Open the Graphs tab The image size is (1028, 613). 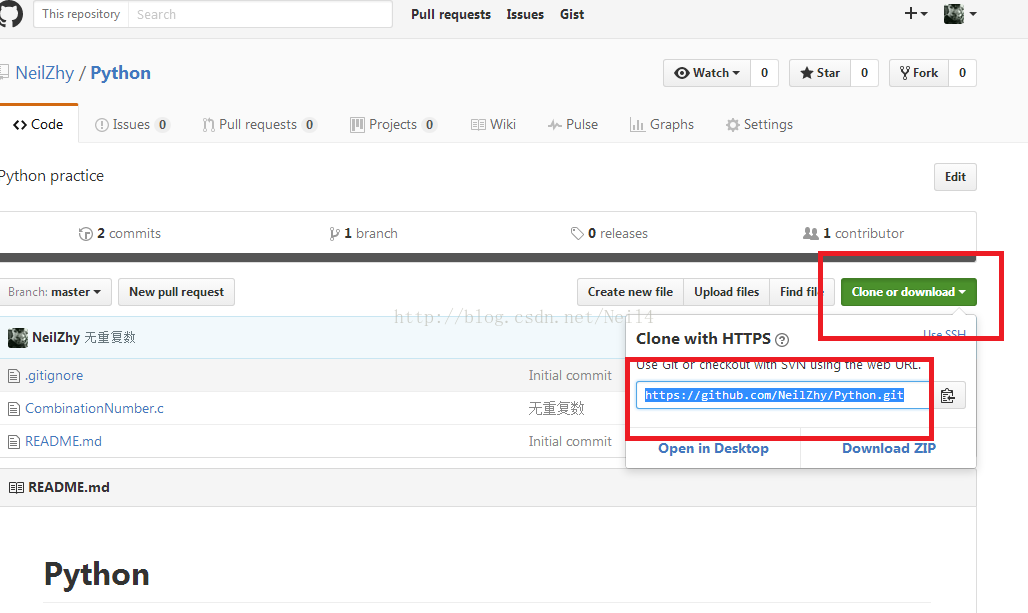pyautogui.click(x=662, y=125)
